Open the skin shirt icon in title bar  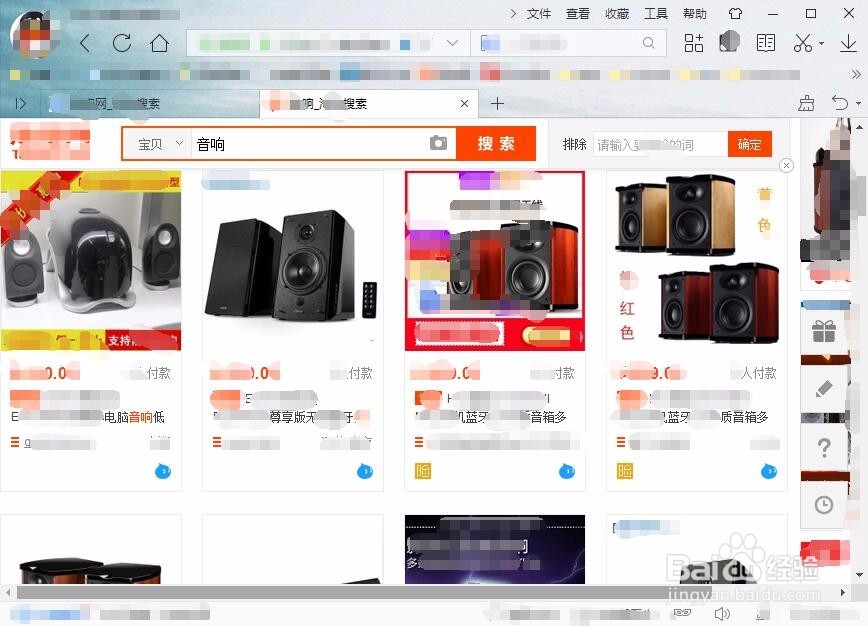tap(735, 13)
